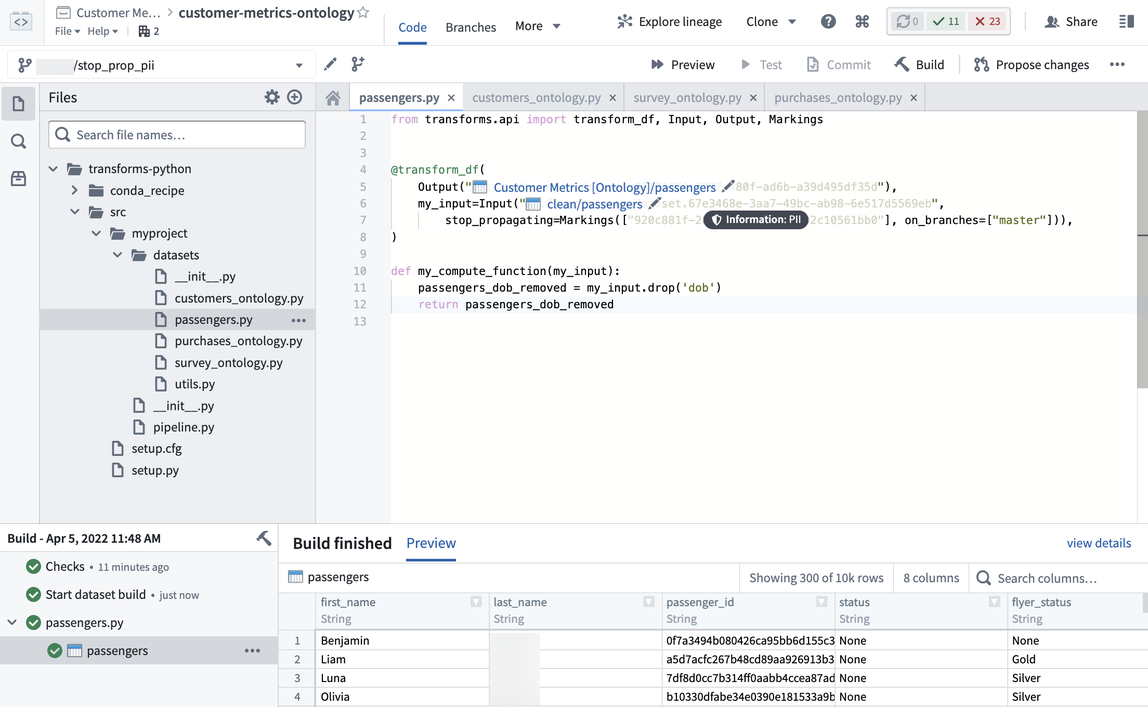Open passengers dataset options in build panel

coord(253,651)
